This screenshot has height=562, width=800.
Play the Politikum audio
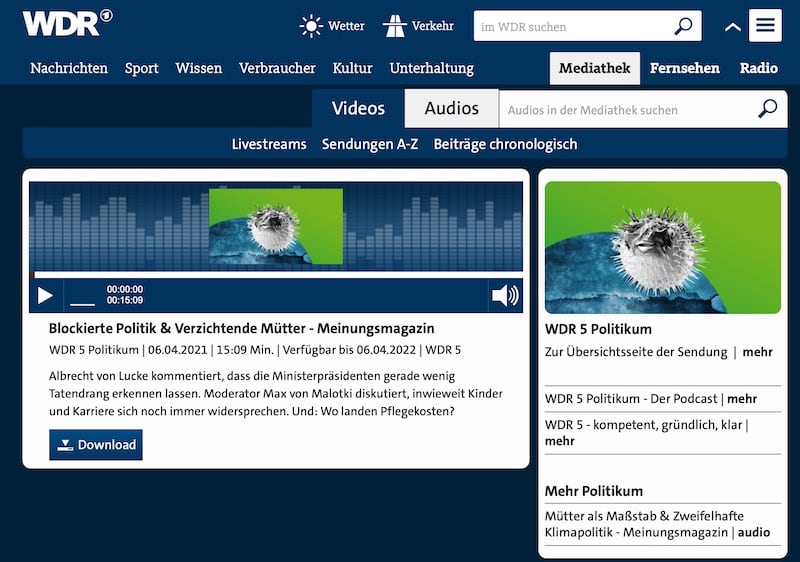click(45, 295)
